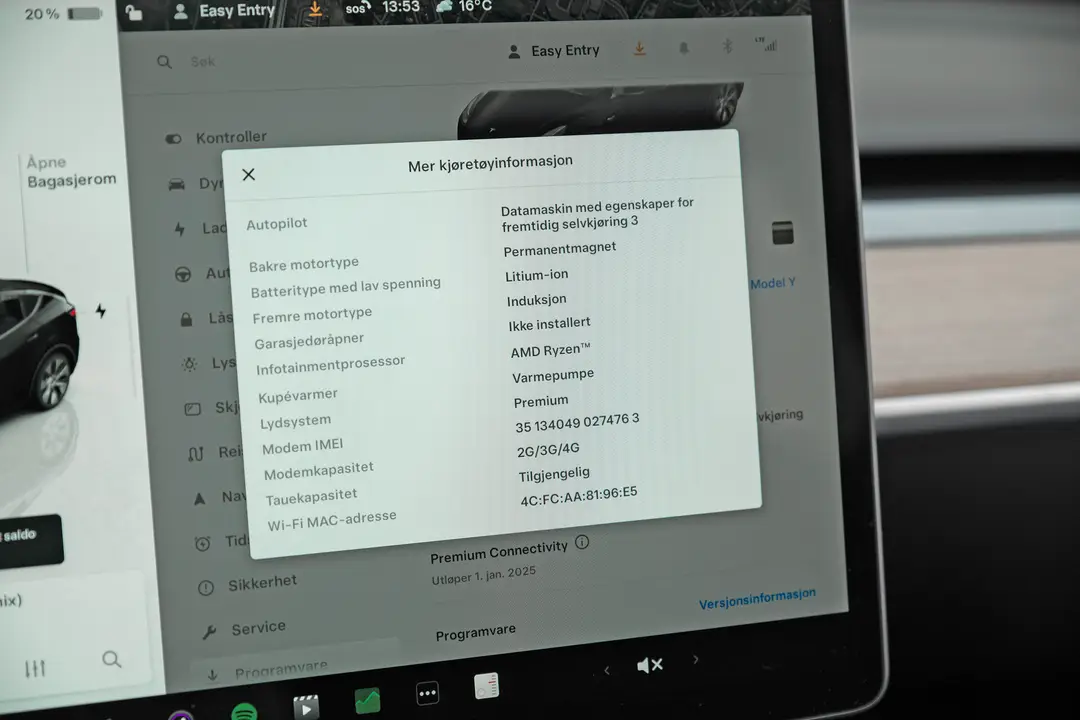Image resolution: width=1080 pixels, height=720 pixels.
Task: Select the AMD Ryzen processor value
Action: click(550, 350)
